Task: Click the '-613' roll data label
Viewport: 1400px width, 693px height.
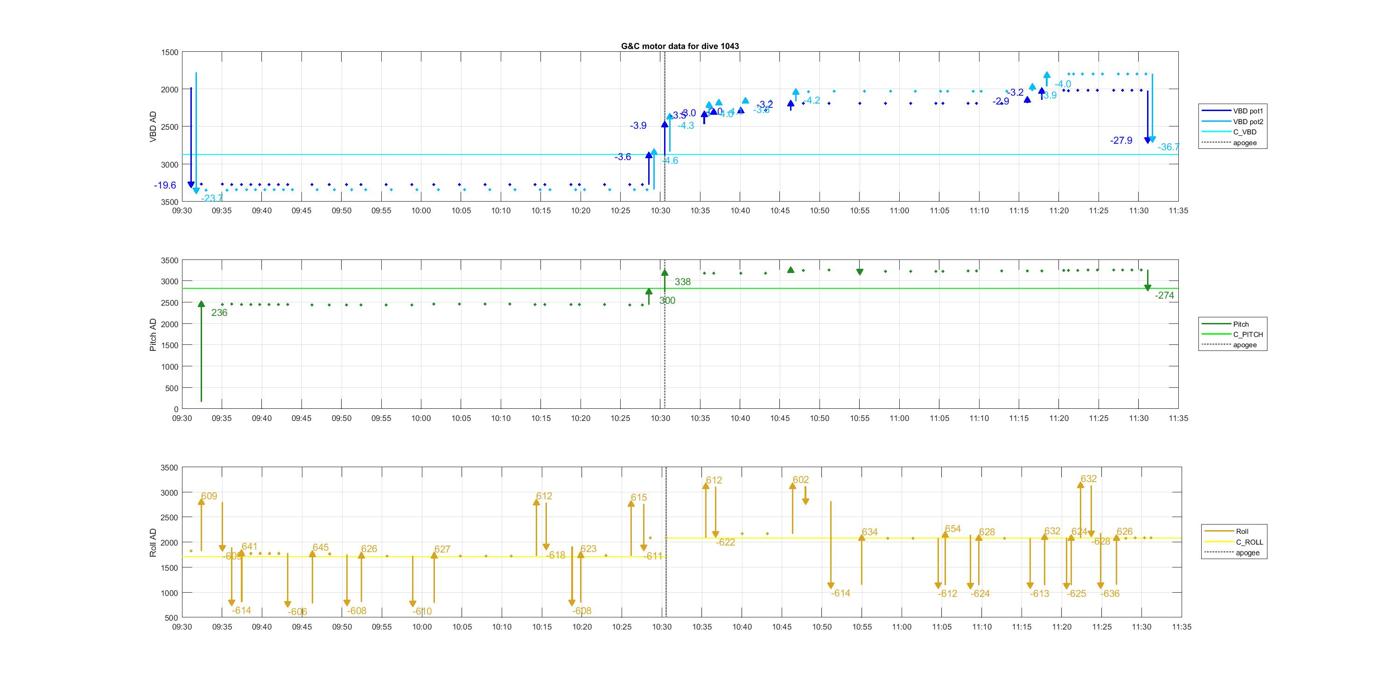Action: pos(1040,593)
